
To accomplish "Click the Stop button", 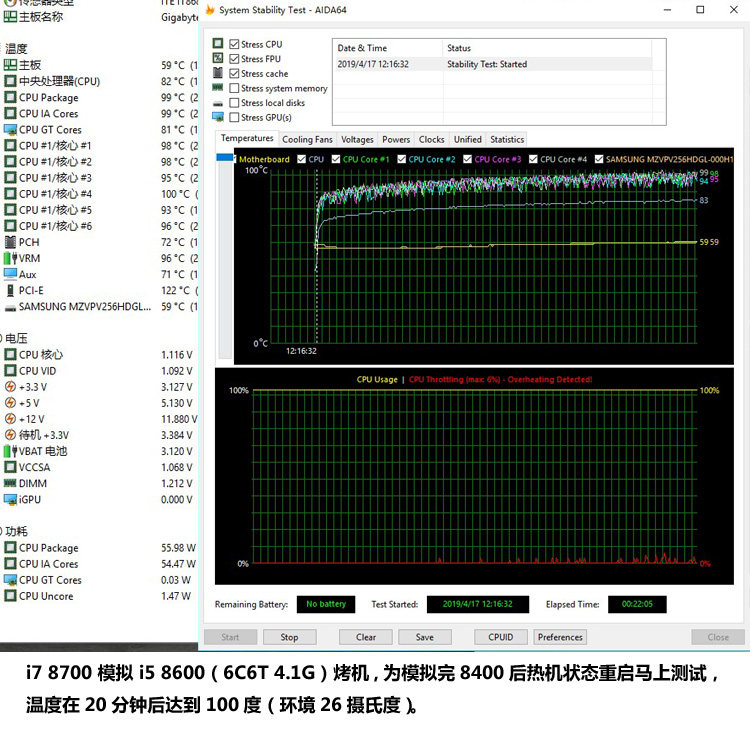I will pos(289,637).
